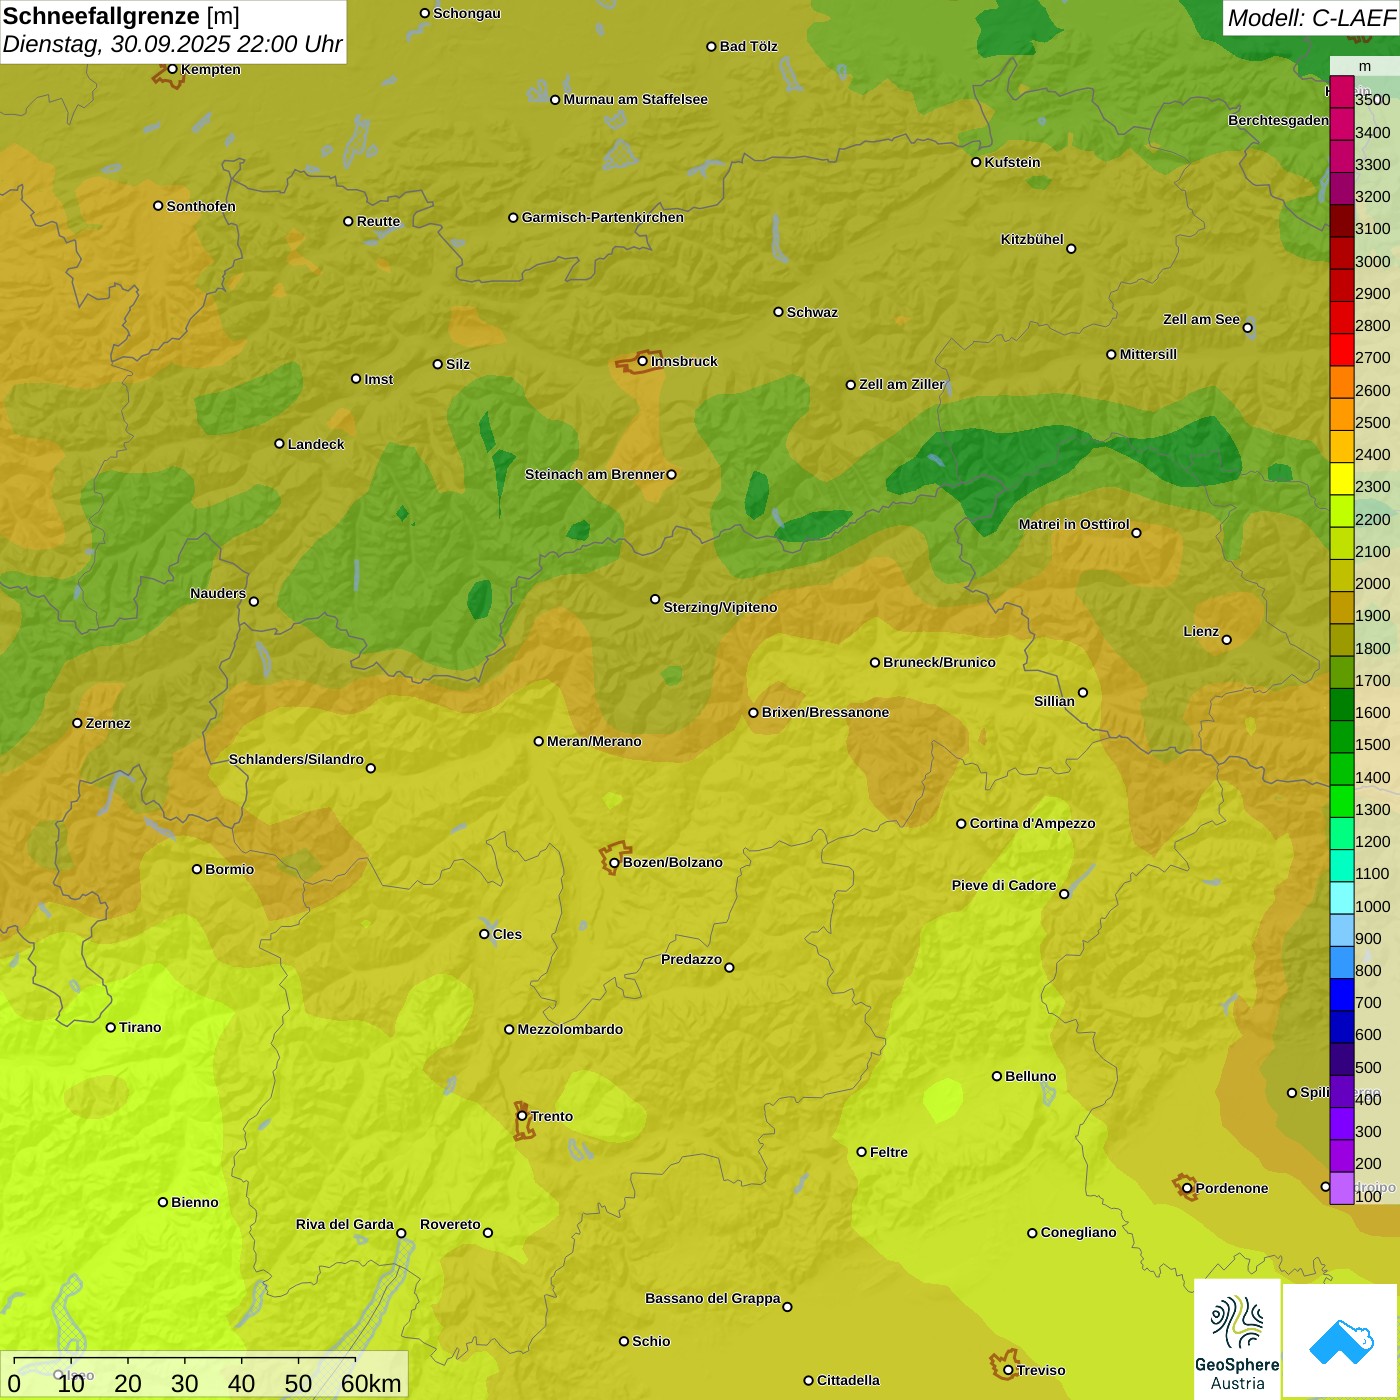Click the Reutte label
Screen dimensions: 1400x1400
[378, 221]
